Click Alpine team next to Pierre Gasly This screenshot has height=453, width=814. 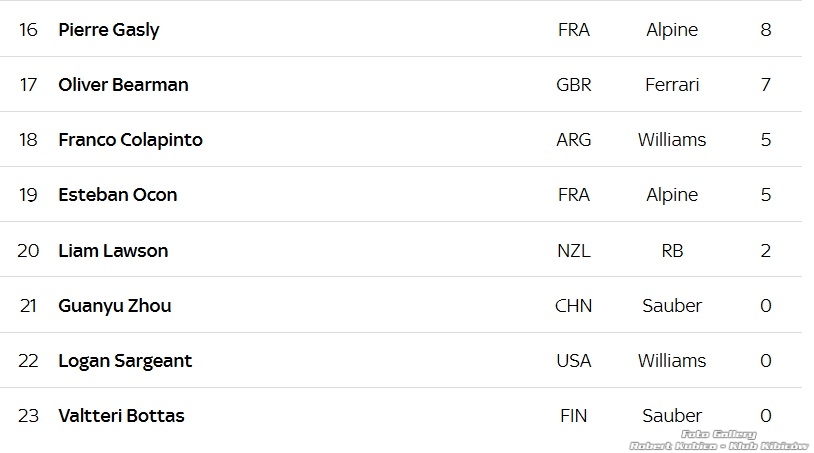point(672,30)
